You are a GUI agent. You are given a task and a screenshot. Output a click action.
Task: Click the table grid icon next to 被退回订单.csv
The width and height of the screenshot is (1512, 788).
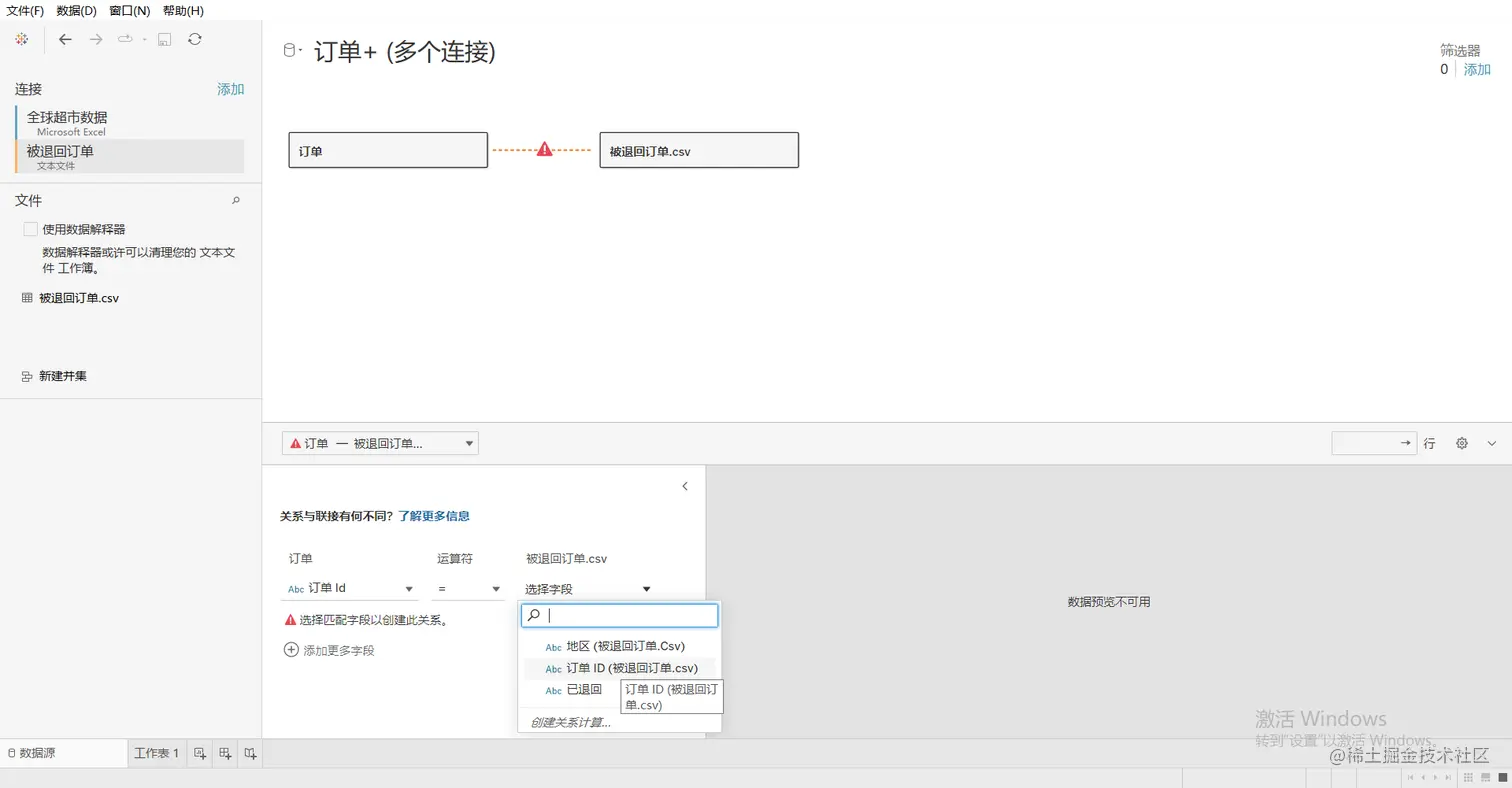pos(27,297)
